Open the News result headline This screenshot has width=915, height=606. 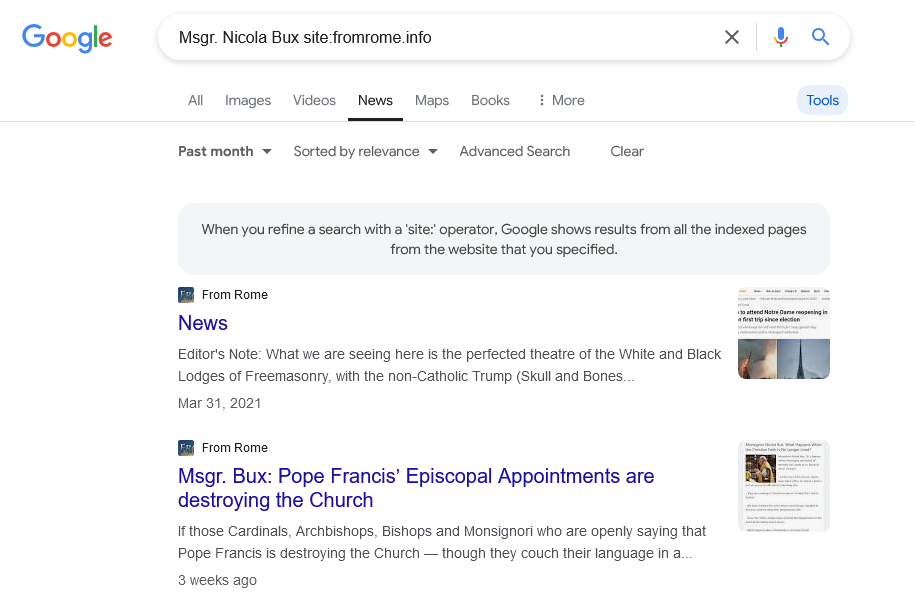[202, 323]
